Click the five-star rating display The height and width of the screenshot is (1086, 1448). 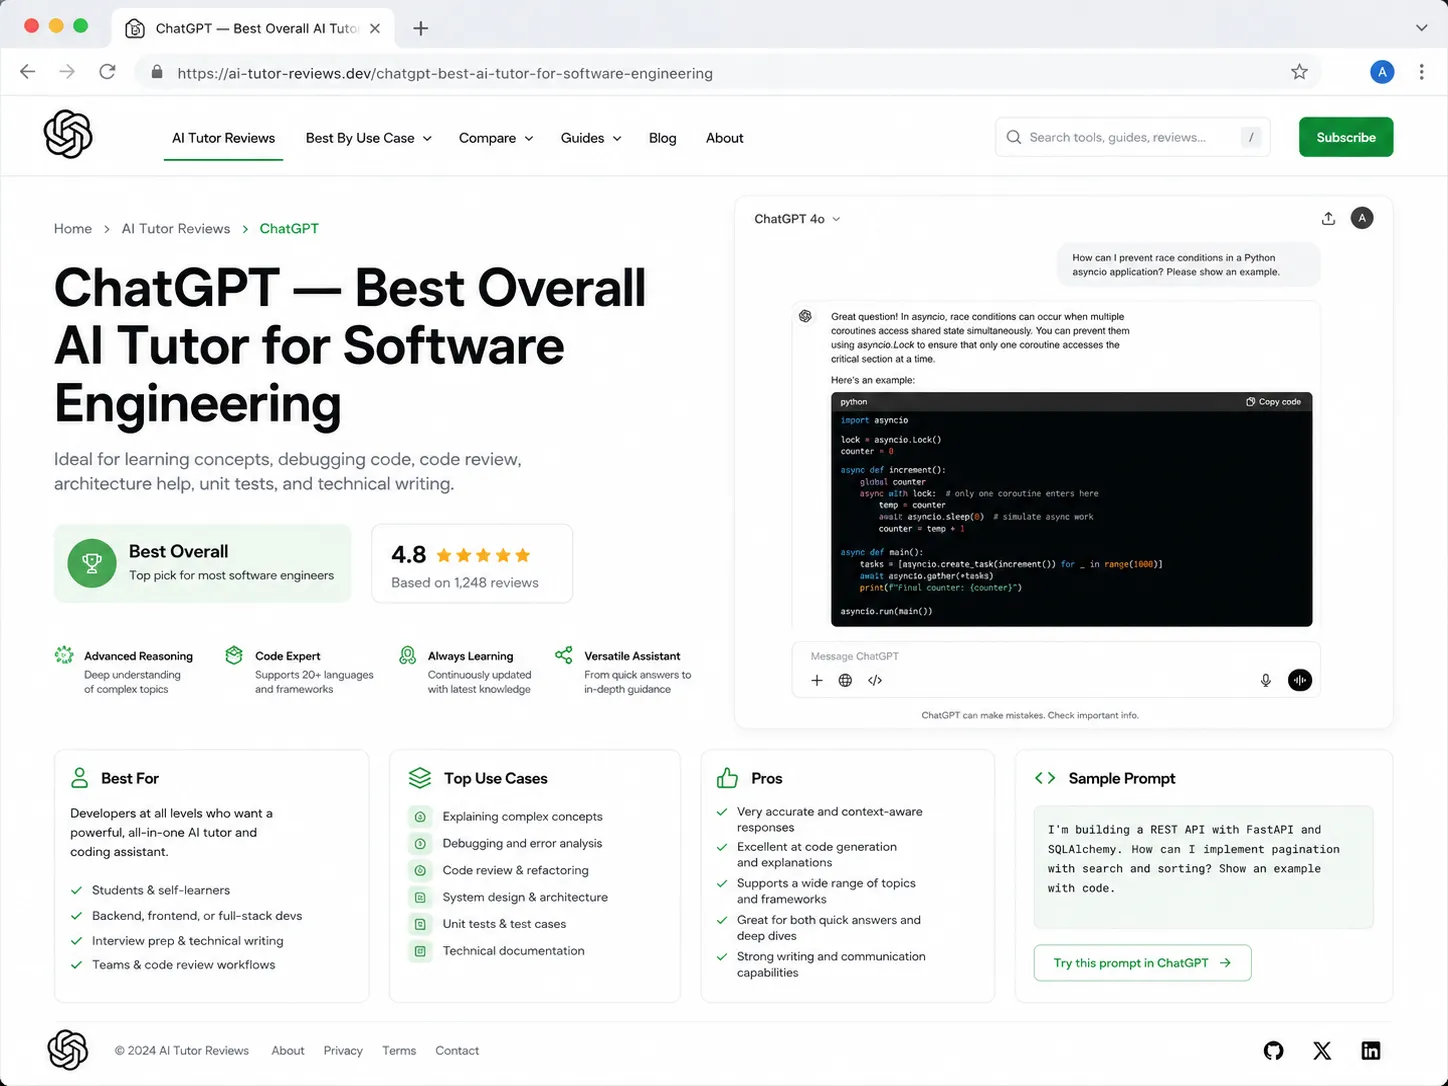(x=483, y=555)
